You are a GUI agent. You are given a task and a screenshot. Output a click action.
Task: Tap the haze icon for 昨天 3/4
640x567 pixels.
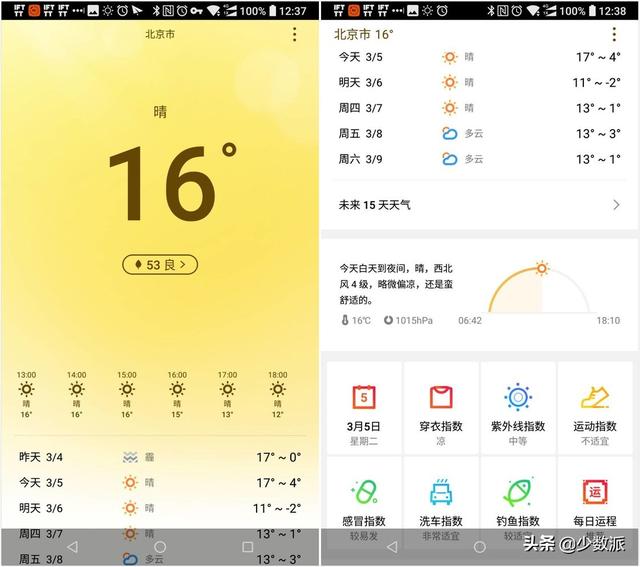coord(130,457)
